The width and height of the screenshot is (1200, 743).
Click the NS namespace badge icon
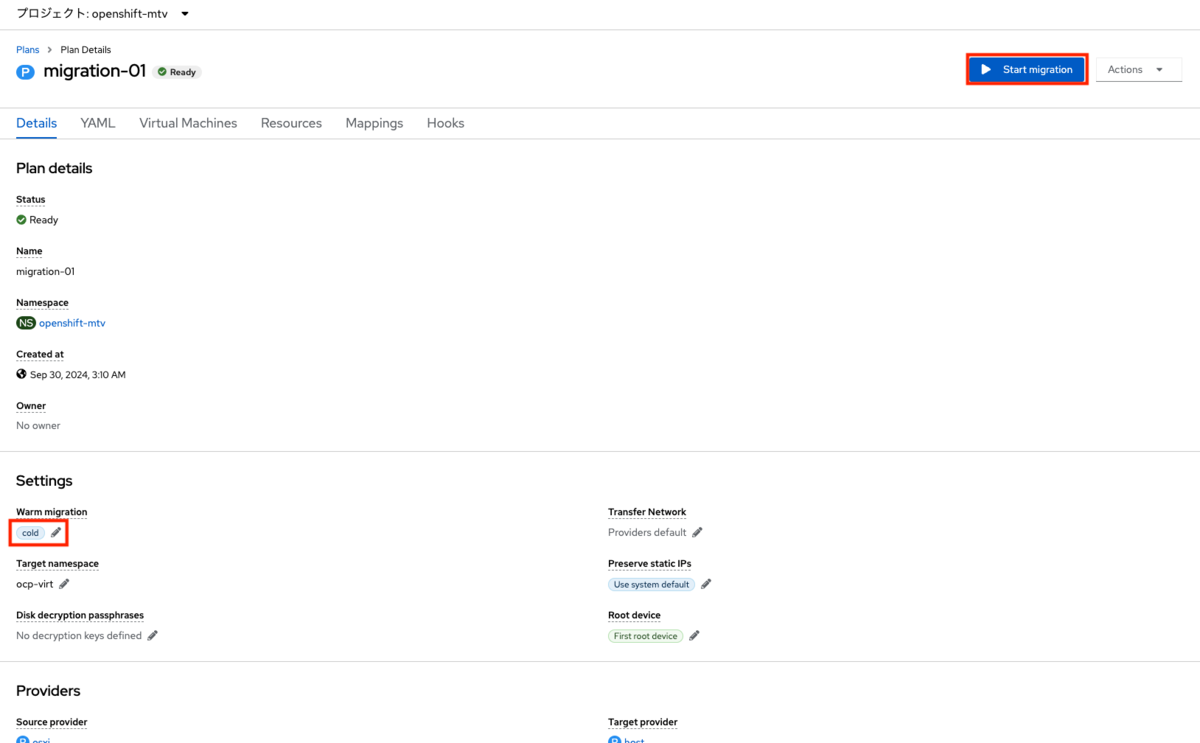pos(25,322)
